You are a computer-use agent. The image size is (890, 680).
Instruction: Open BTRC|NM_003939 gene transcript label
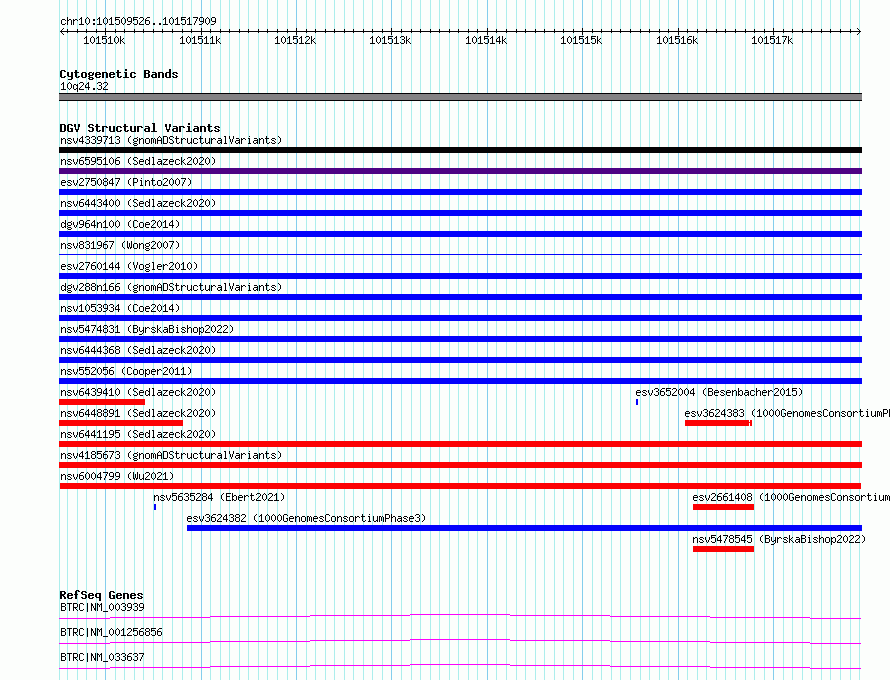point(102,607)
